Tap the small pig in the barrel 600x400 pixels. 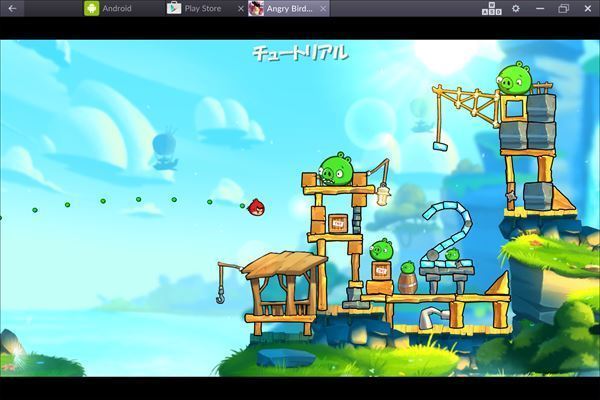[x=408, y=267]
